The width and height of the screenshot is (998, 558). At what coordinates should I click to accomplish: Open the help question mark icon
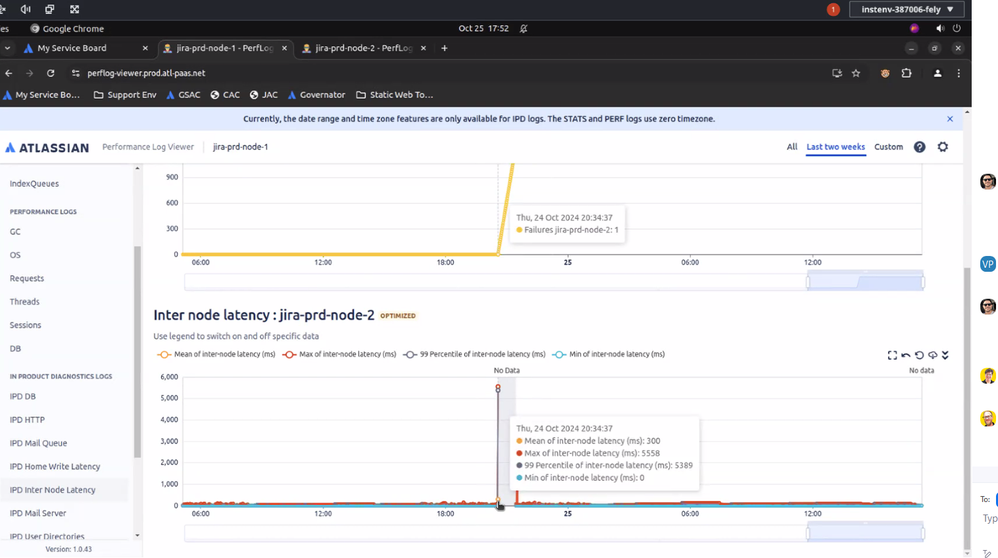pos(920,147)
